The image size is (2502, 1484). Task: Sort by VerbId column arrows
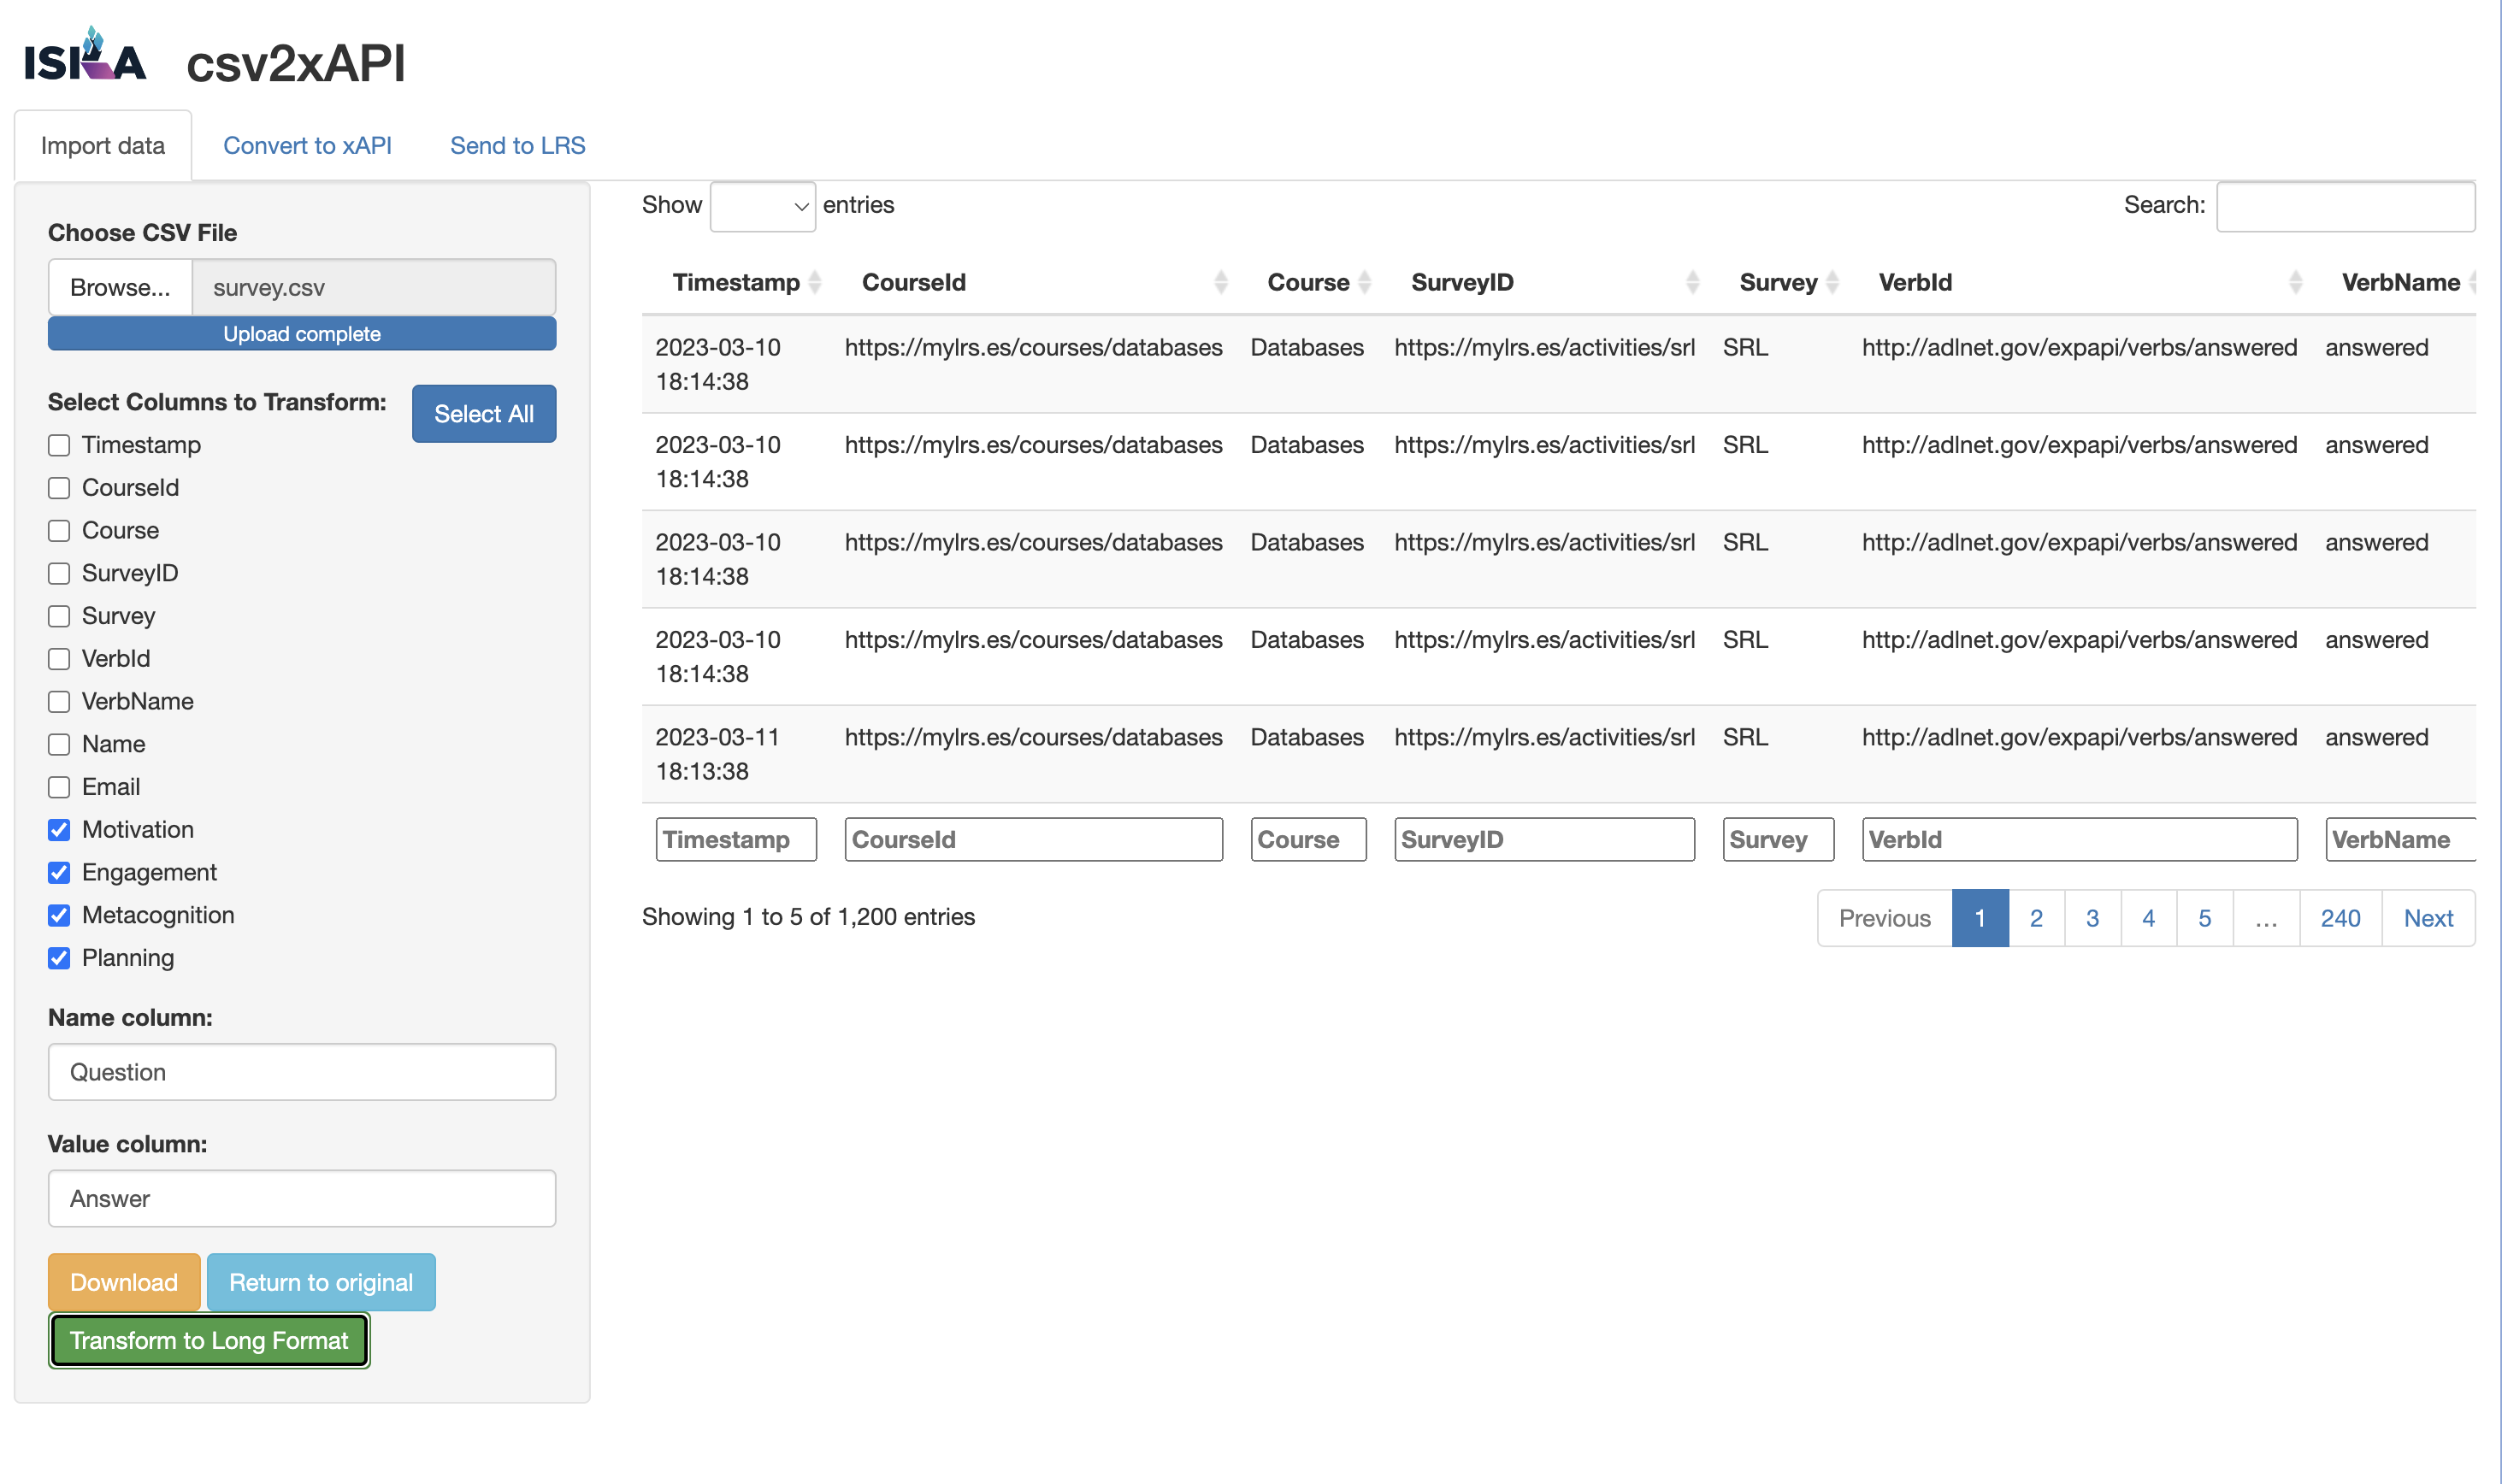point(2295,282)
